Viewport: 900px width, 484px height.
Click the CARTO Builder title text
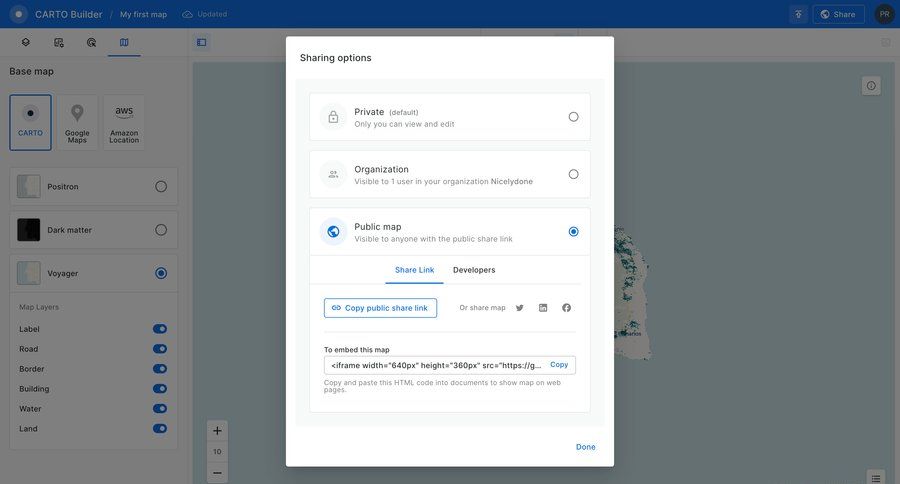pos(68,14)
